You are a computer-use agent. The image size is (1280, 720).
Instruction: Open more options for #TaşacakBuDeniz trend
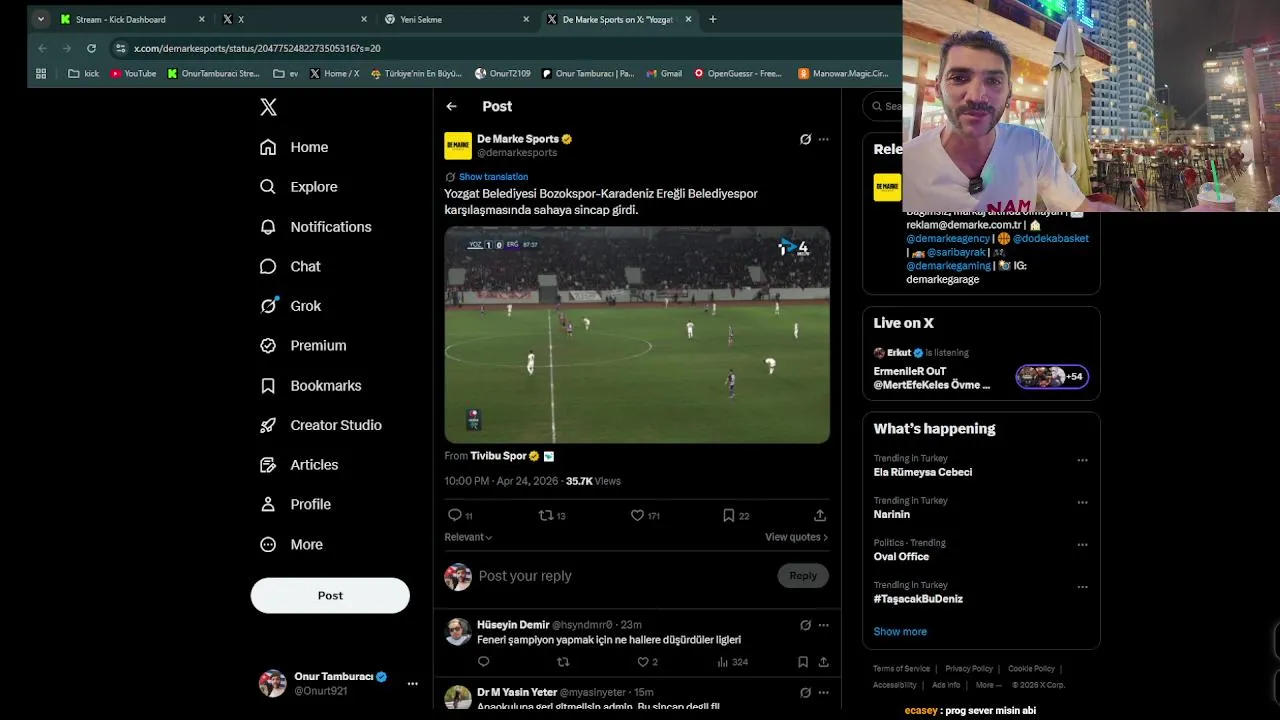tap(1082, 587)
